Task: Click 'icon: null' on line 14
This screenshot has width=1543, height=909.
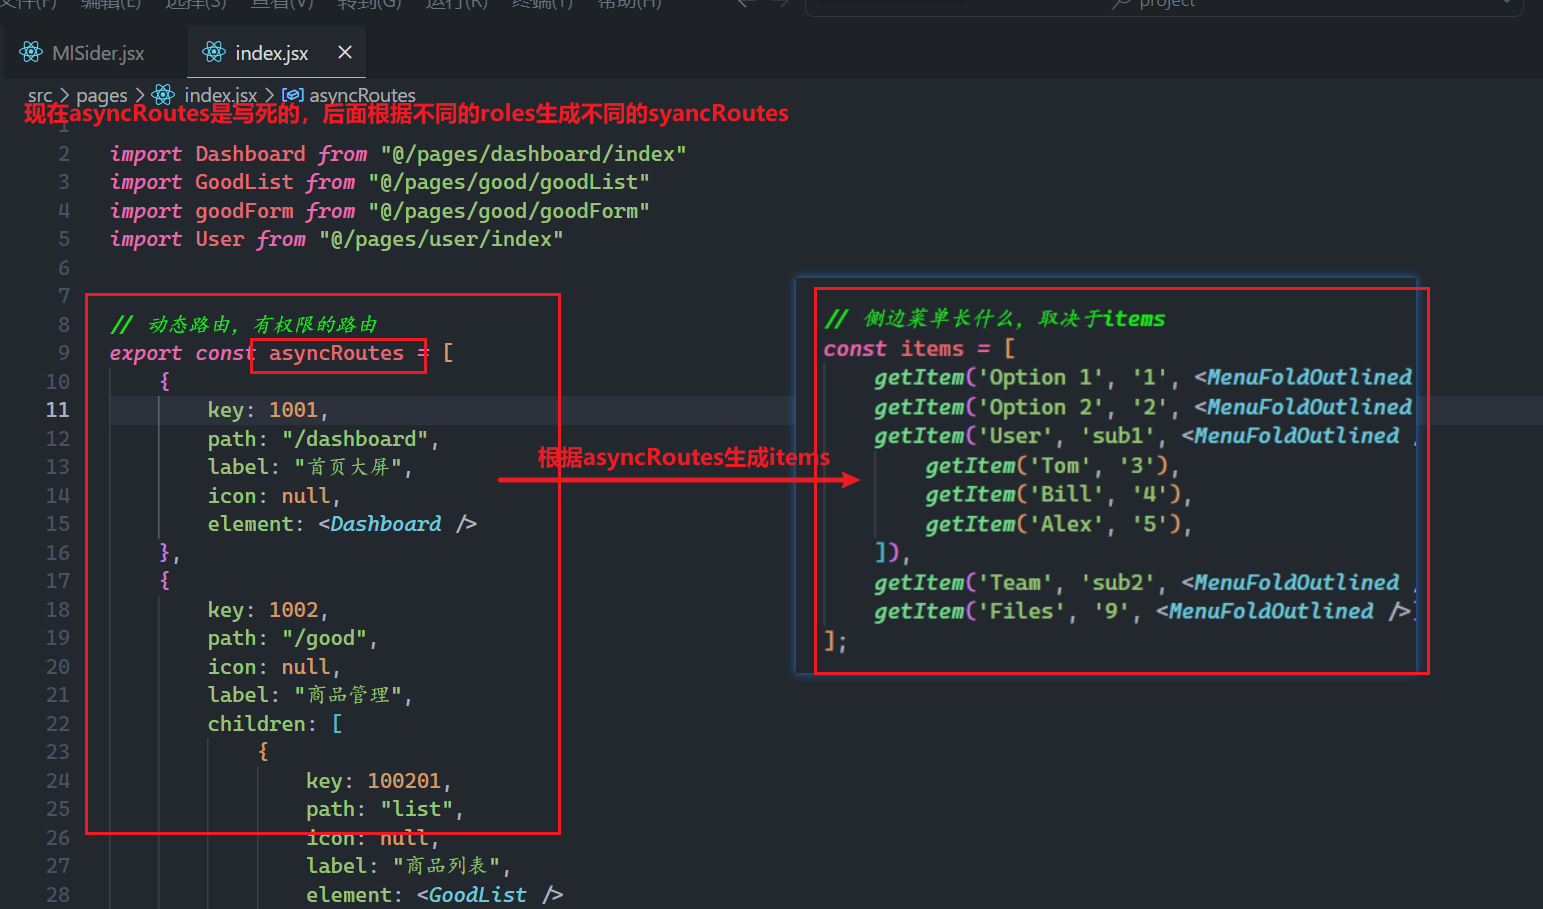Action: click(269, 496)
